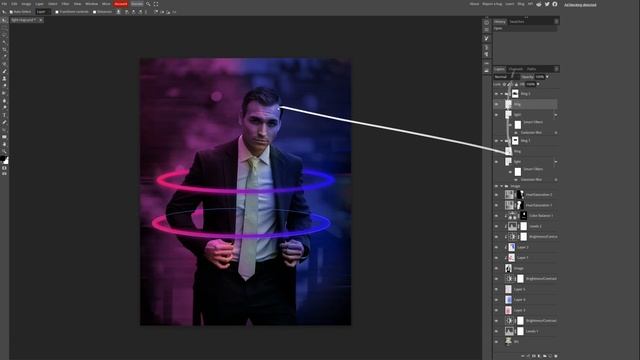Click the new layer icon in Layers footer
640x360 pixels.
(550, 356)
